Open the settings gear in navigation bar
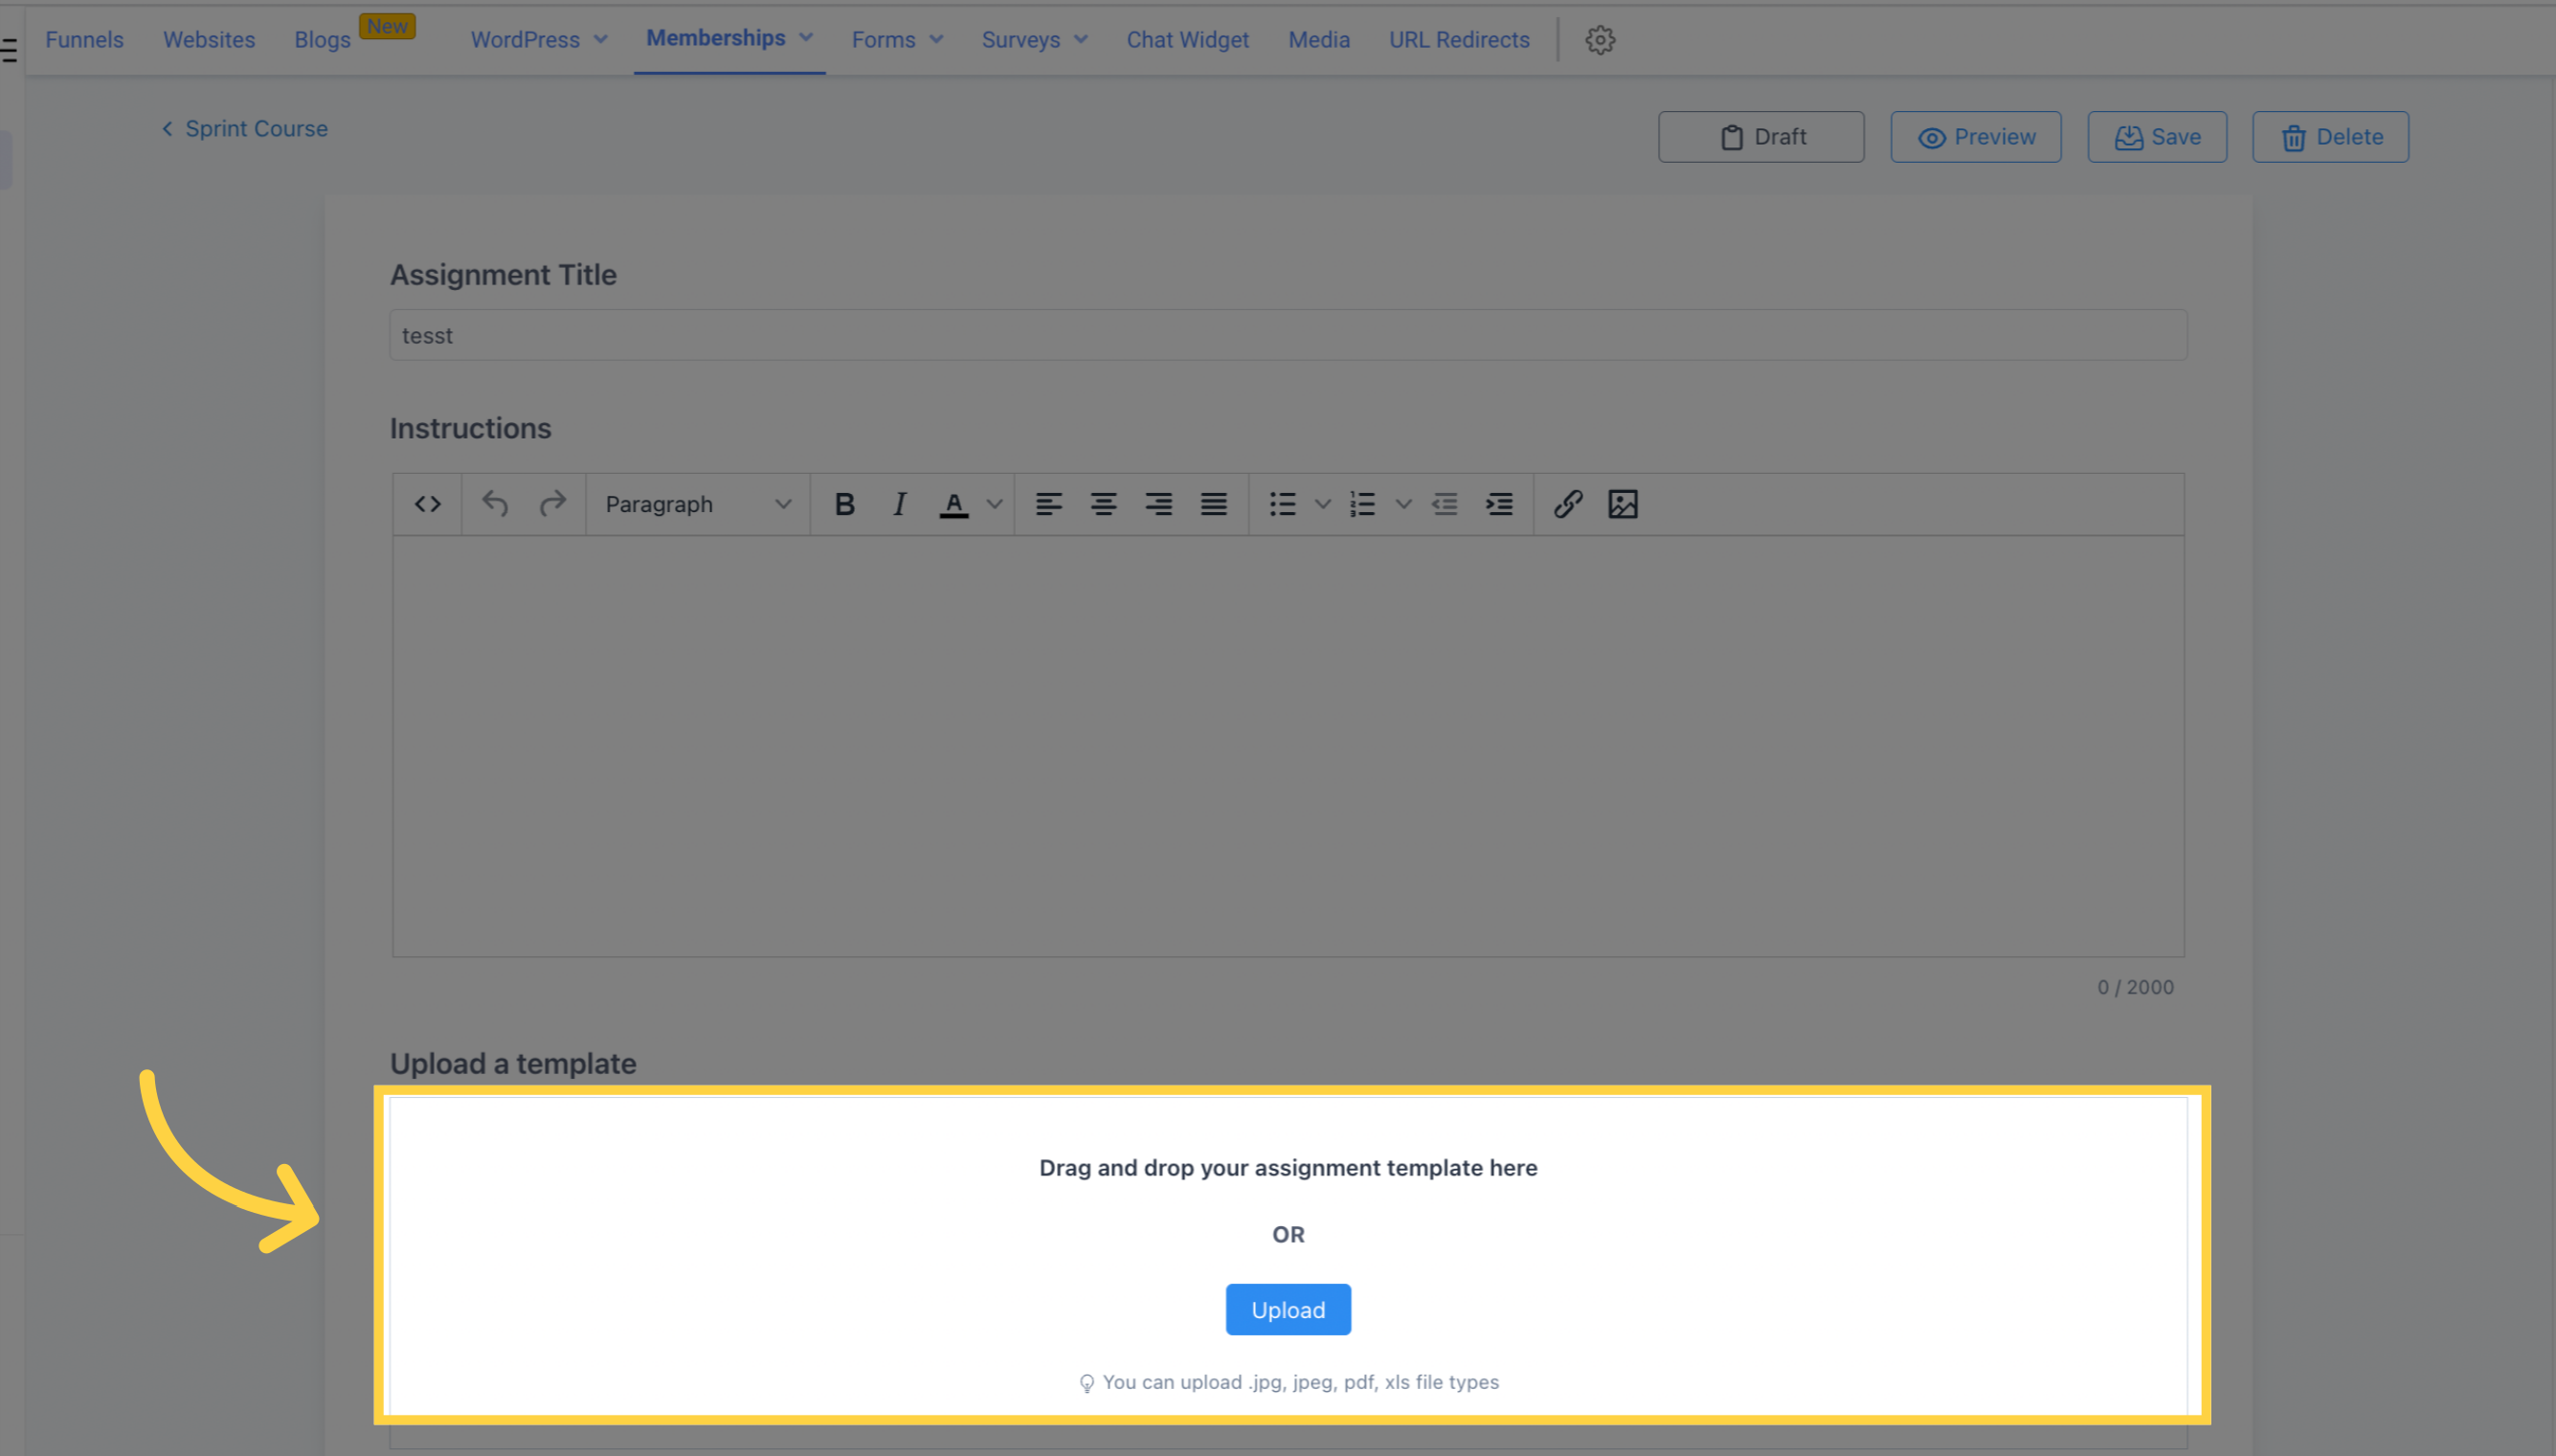Screen dimensions: 2556x1456 (1600, 40)
